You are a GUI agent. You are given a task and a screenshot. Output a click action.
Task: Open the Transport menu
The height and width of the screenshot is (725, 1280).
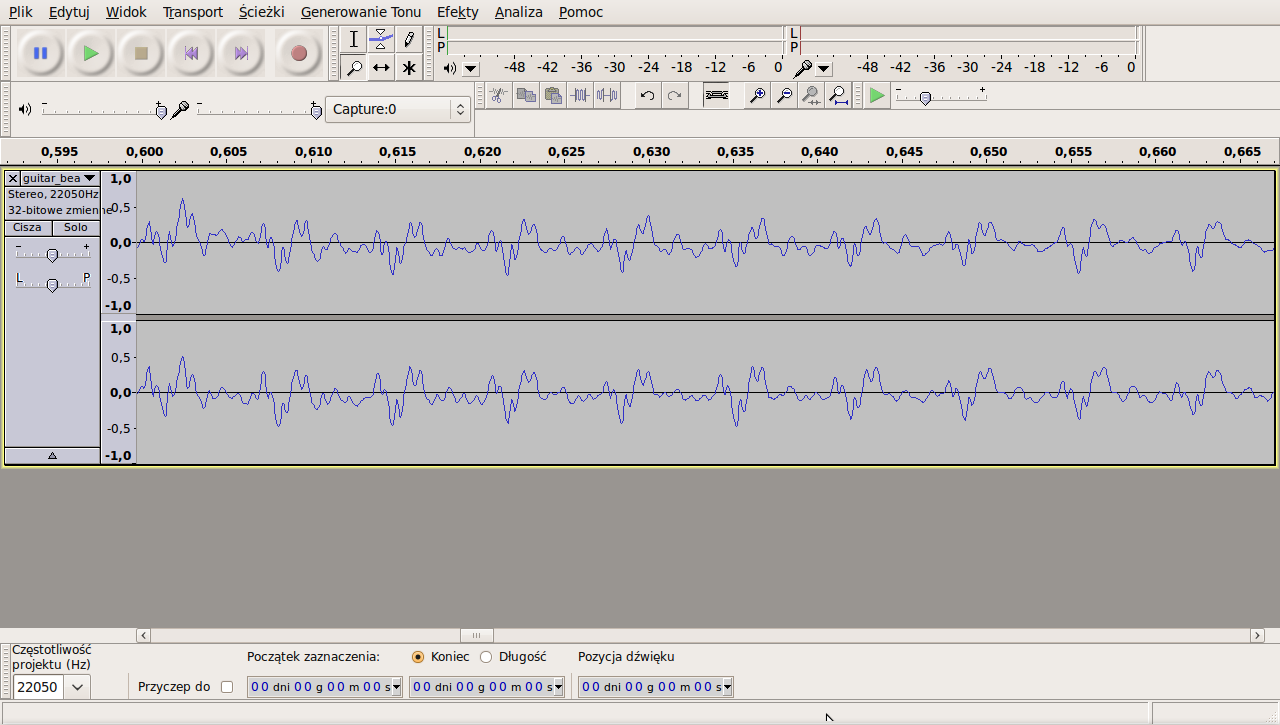193,12
